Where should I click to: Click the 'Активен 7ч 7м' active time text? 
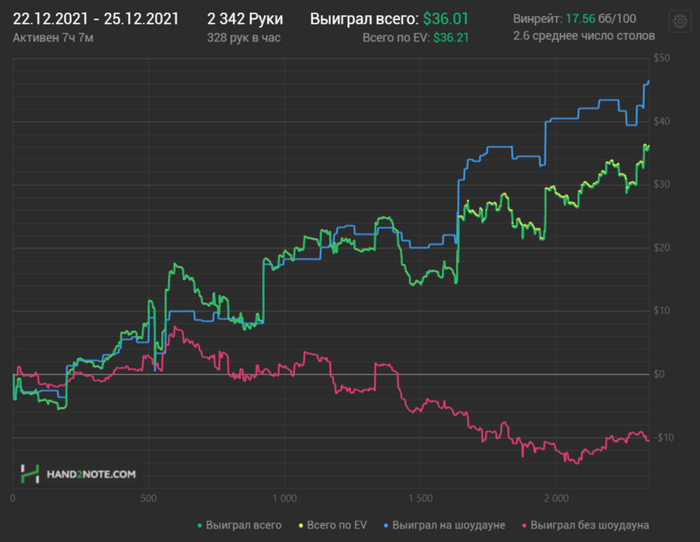click(x=53, y=38)
